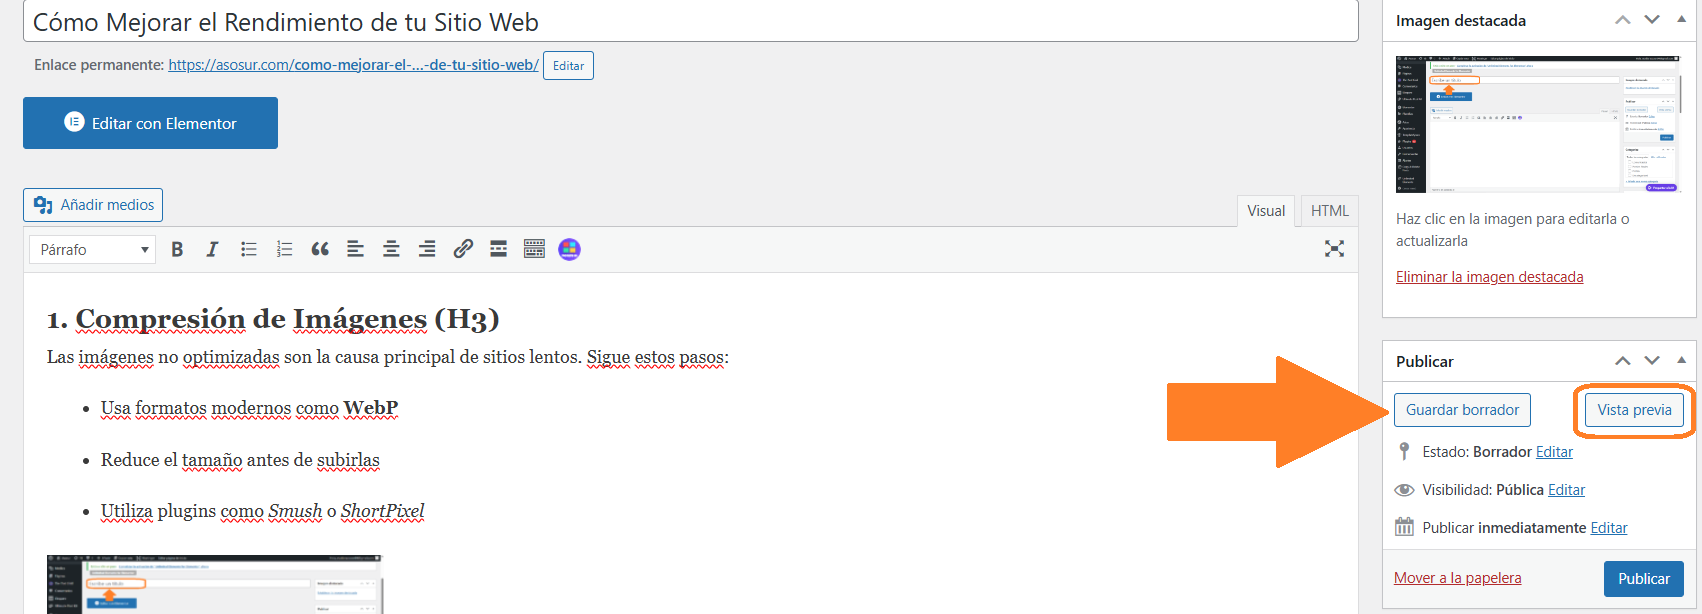Click the featured image thumbnail
1702x614 pixels.
tap(1537, 124)
